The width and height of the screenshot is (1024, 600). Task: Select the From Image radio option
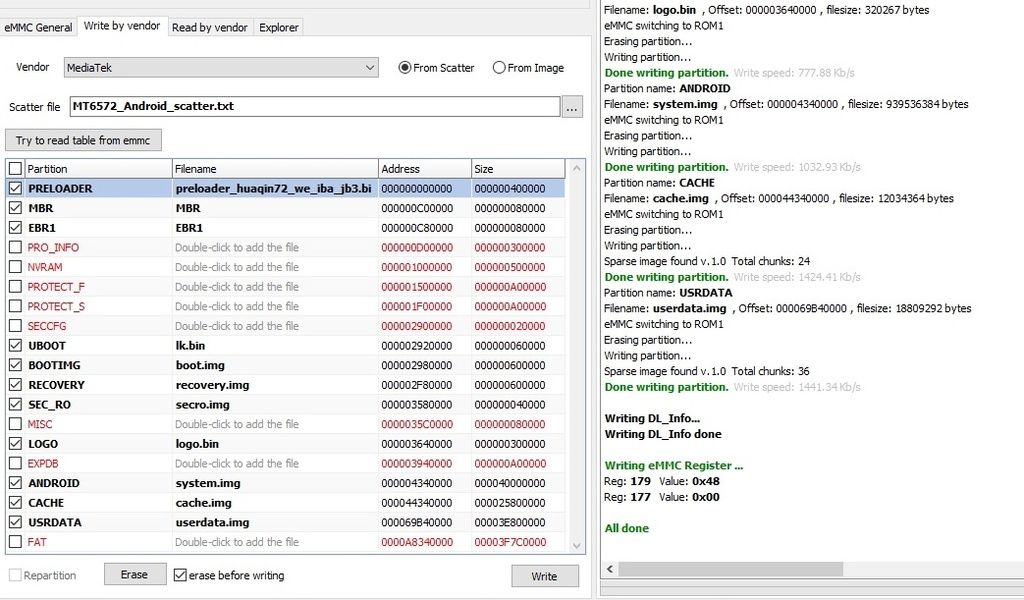pos(499,68)
